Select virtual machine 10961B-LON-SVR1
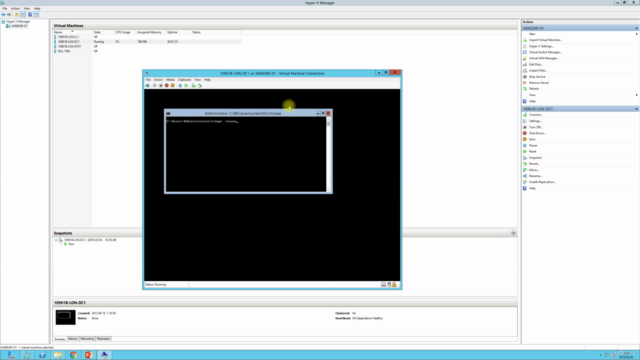The height and width of the screenshot is (360, 640). pos(69,47)
